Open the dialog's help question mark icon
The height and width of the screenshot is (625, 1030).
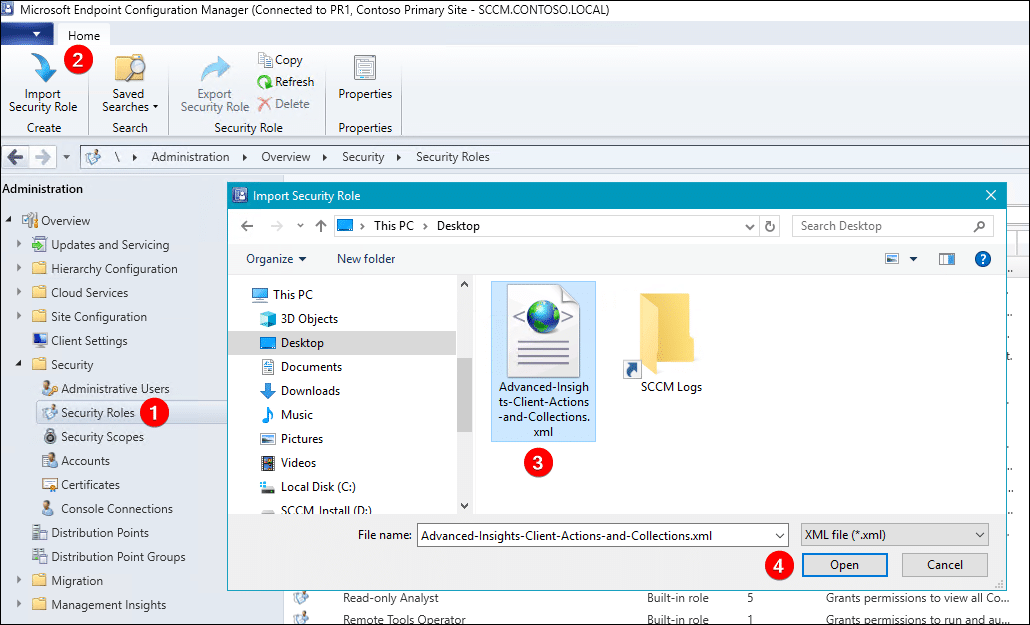pos(982,259)
